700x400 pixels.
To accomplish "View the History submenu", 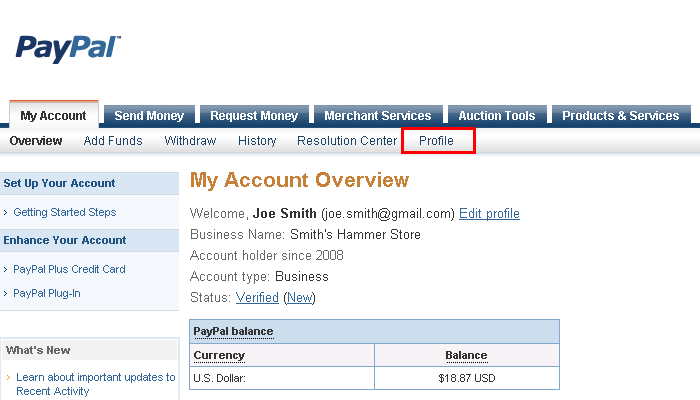I will tap(257, 141).
